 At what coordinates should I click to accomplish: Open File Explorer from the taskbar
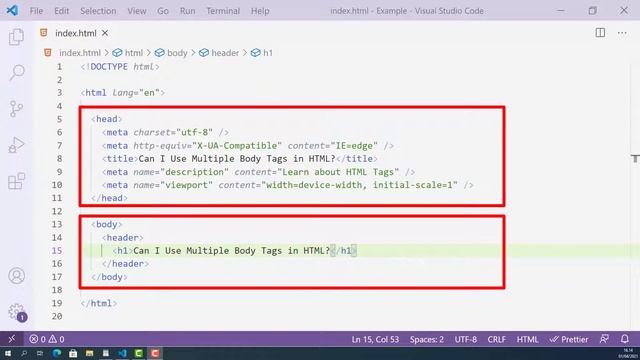89,353
